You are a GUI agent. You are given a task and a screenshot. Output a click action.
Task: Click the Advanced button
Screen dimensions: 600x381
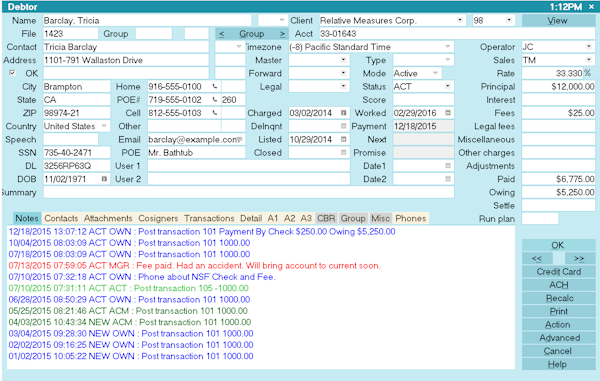(x=558, y=338)
